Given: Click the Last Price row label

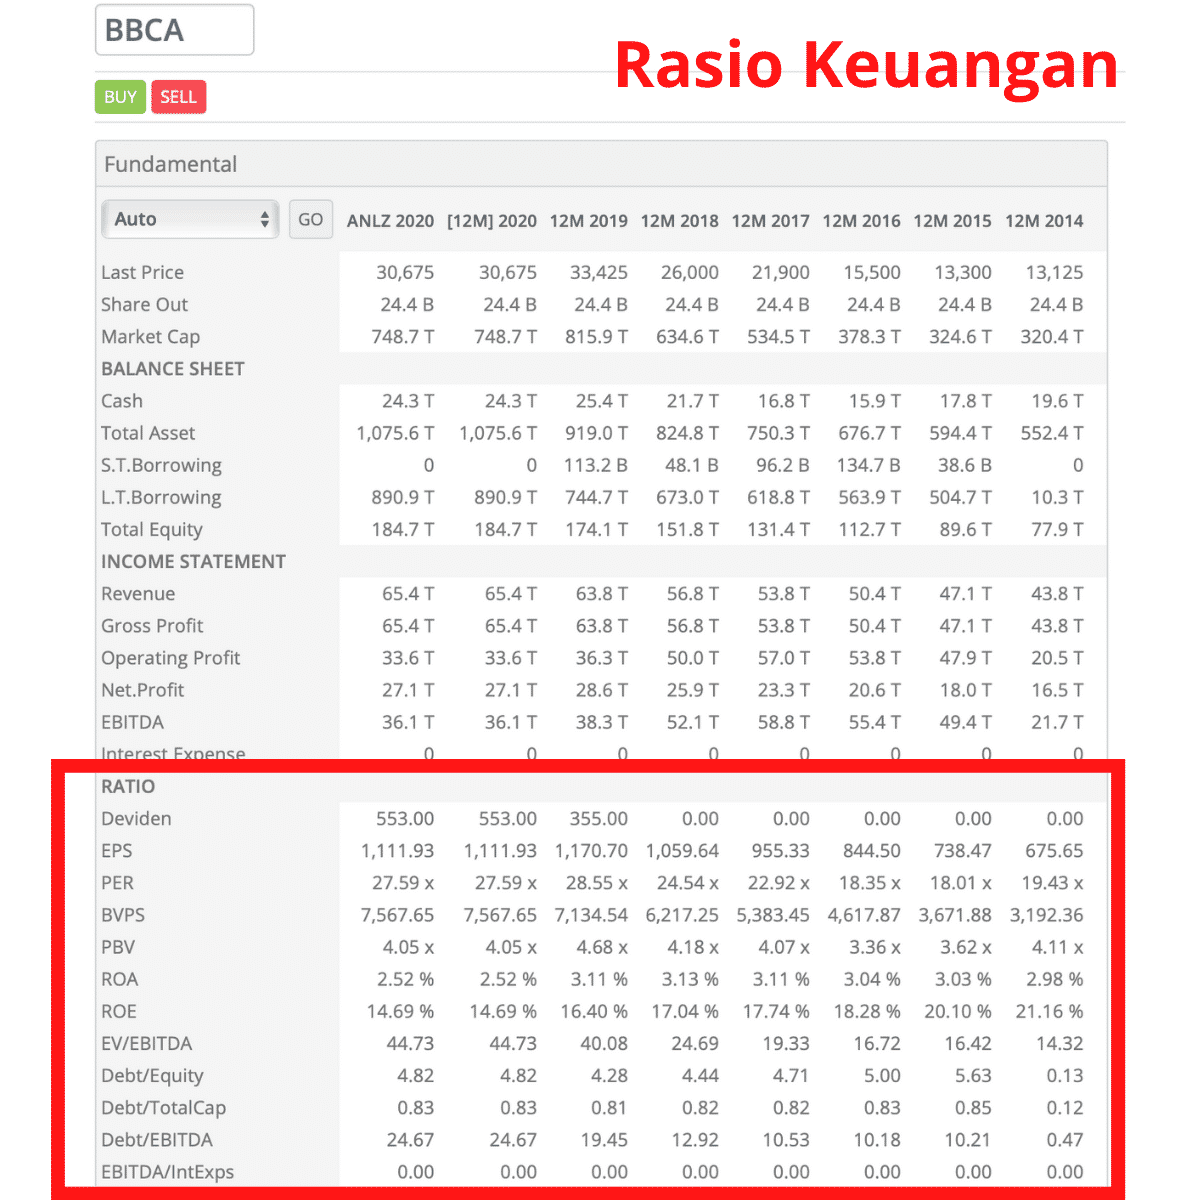Looking at the screenshot, I should point(142,272).
